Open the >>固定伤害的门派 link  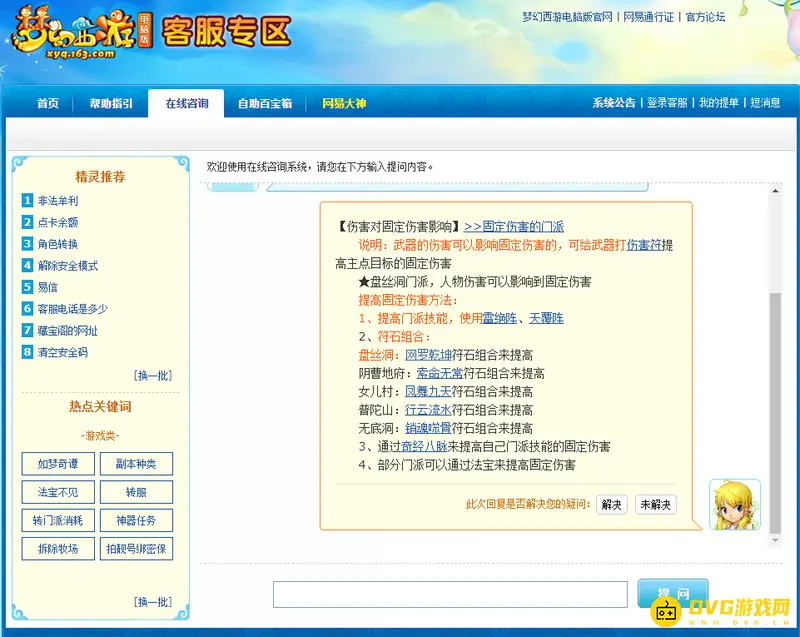[x=514, y=226]
